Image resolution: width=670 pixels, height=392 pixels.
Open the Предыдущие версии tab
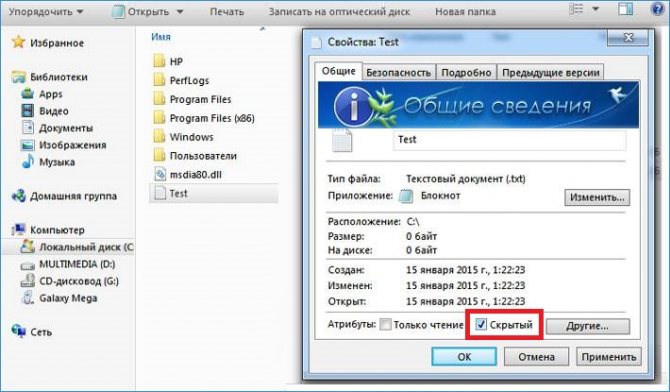coord(550,73)
